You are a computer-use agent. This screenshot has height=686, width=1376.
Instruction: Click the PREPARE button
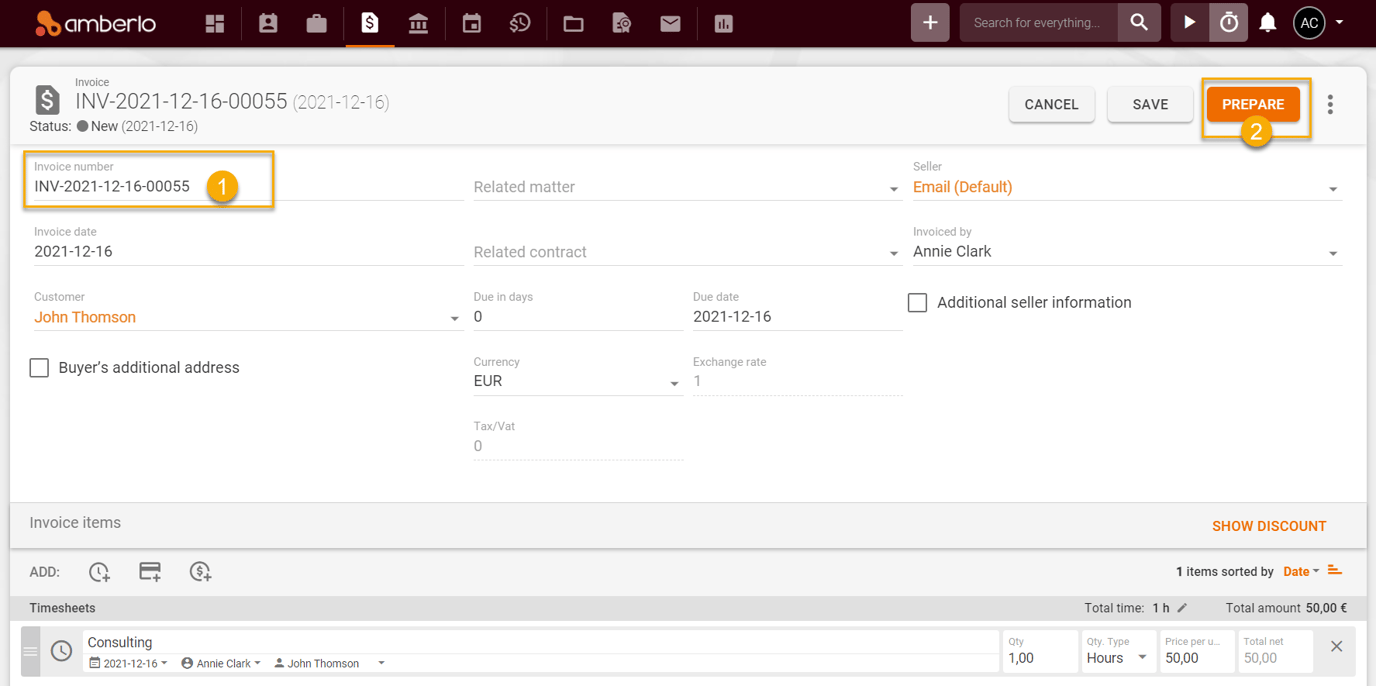tap(1254, 104)
